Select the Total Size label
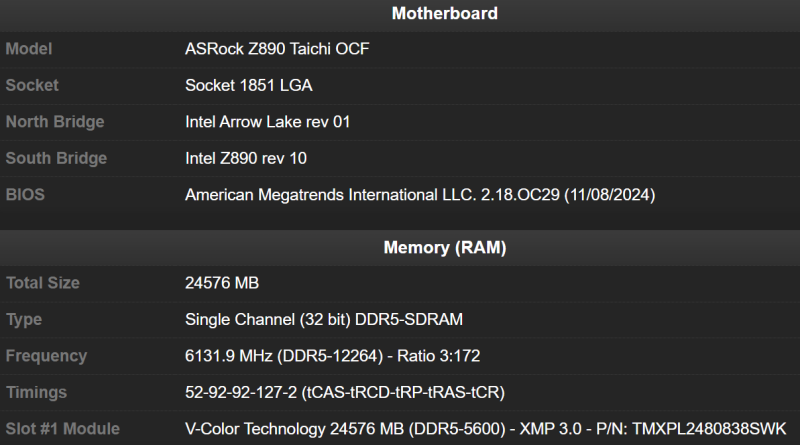The width and height of the screenshot is (800, 445). point(43,283)
